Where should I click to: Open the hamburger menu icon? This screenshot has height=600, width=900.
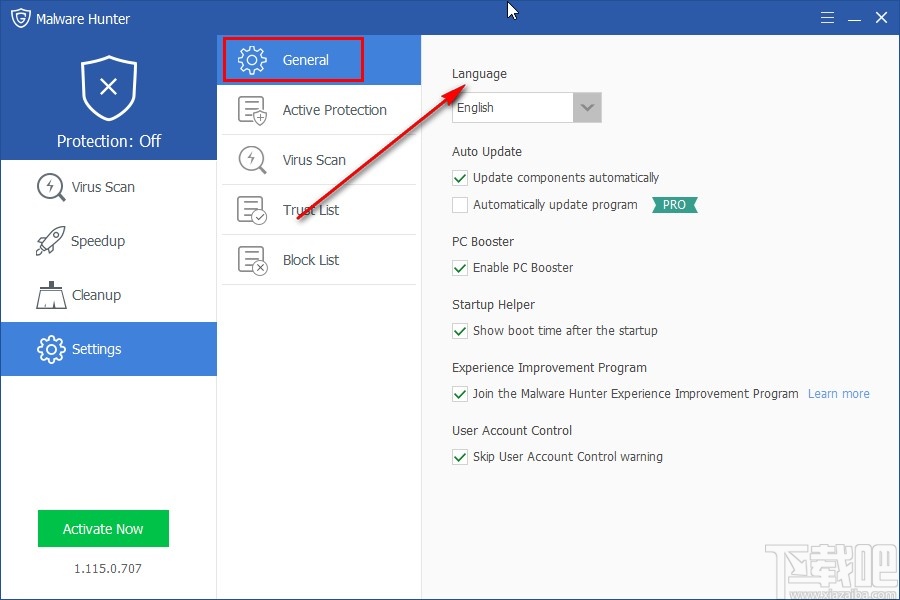tap(828, 17)
